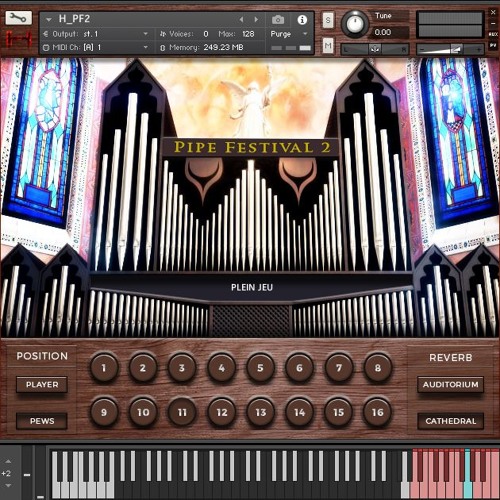Viewport: 500px width, 500px height.
Task: Click the mod wheel beside the keyboard
Action: coord(40,472)
